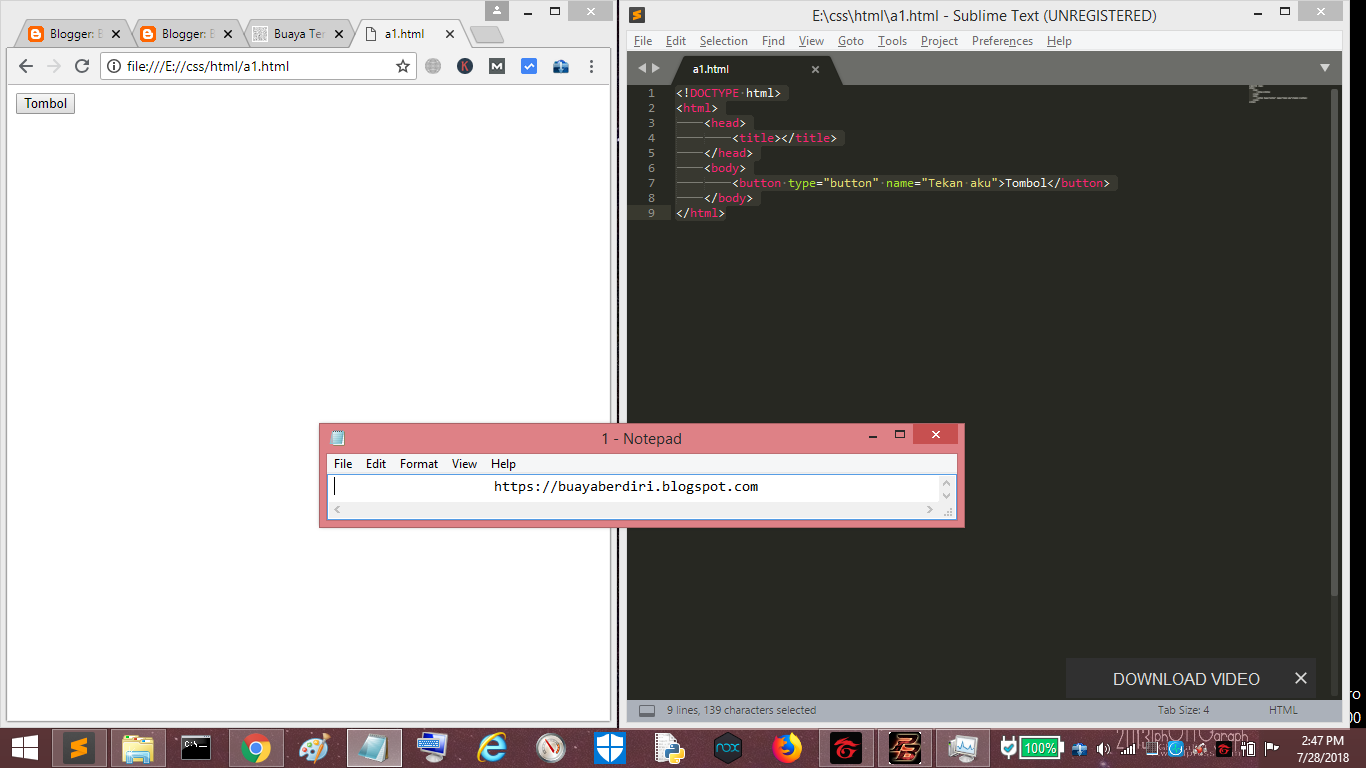Viewport: 1366px width, 768px height.
Task: View site information icon in address bar
Action: (114, 66)
